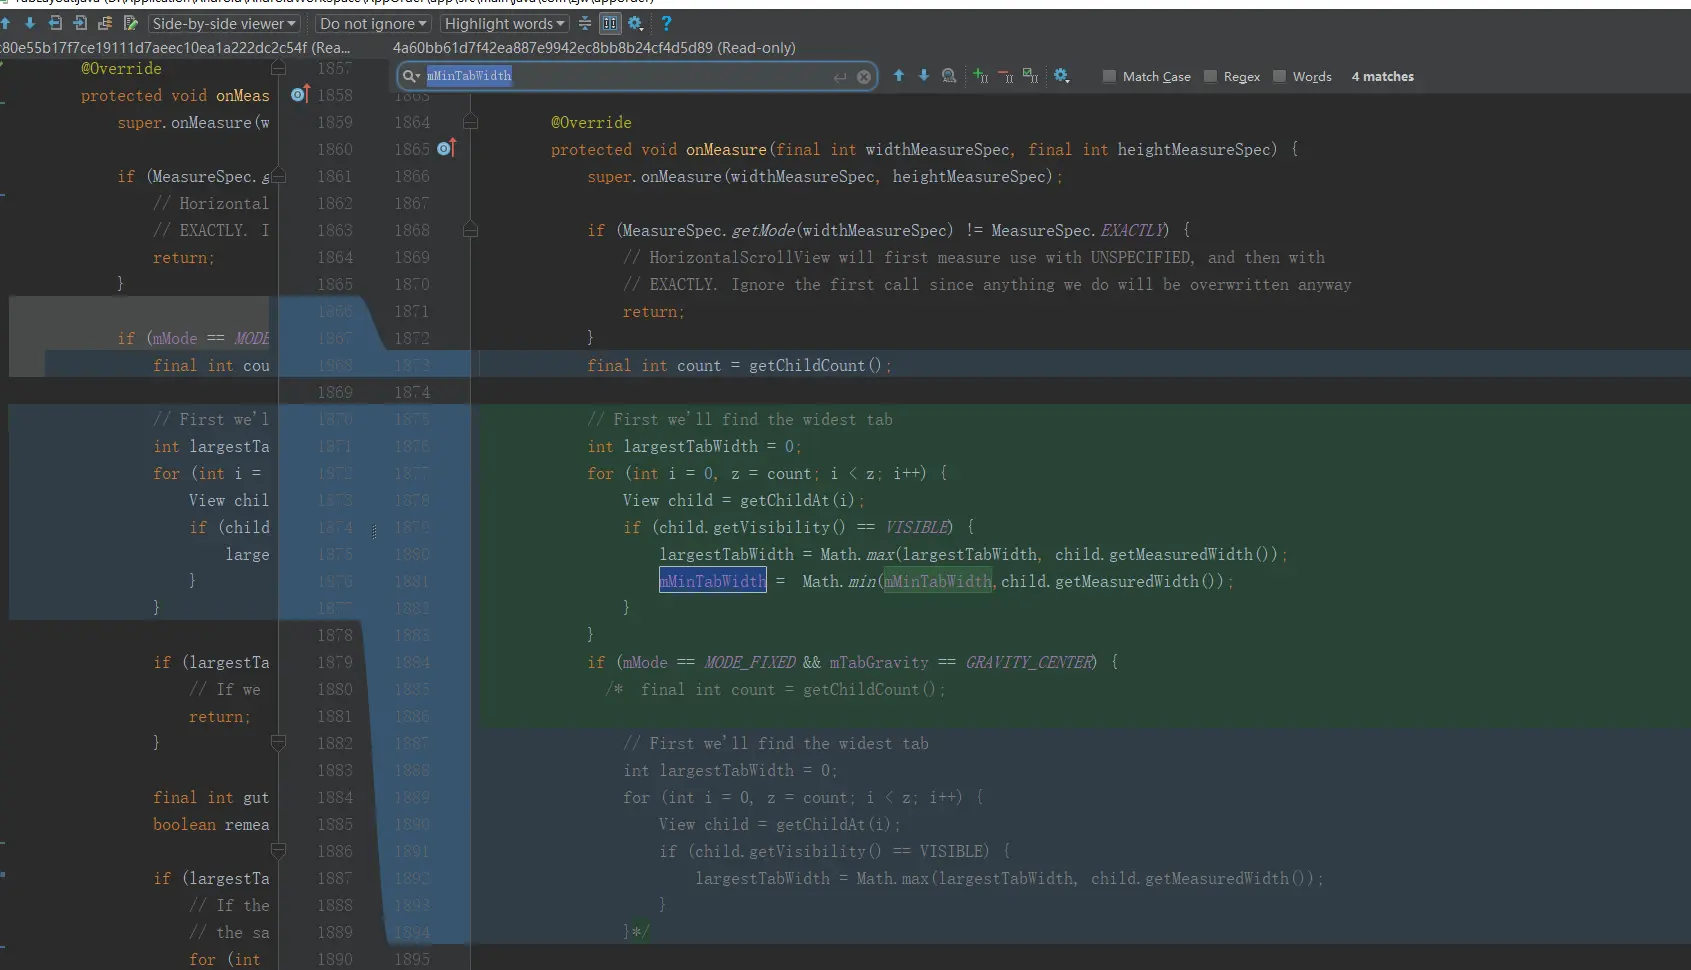
Task: Click 'int largestTabWidth = 0;' at line 1876
Action: tap(694, 446)
